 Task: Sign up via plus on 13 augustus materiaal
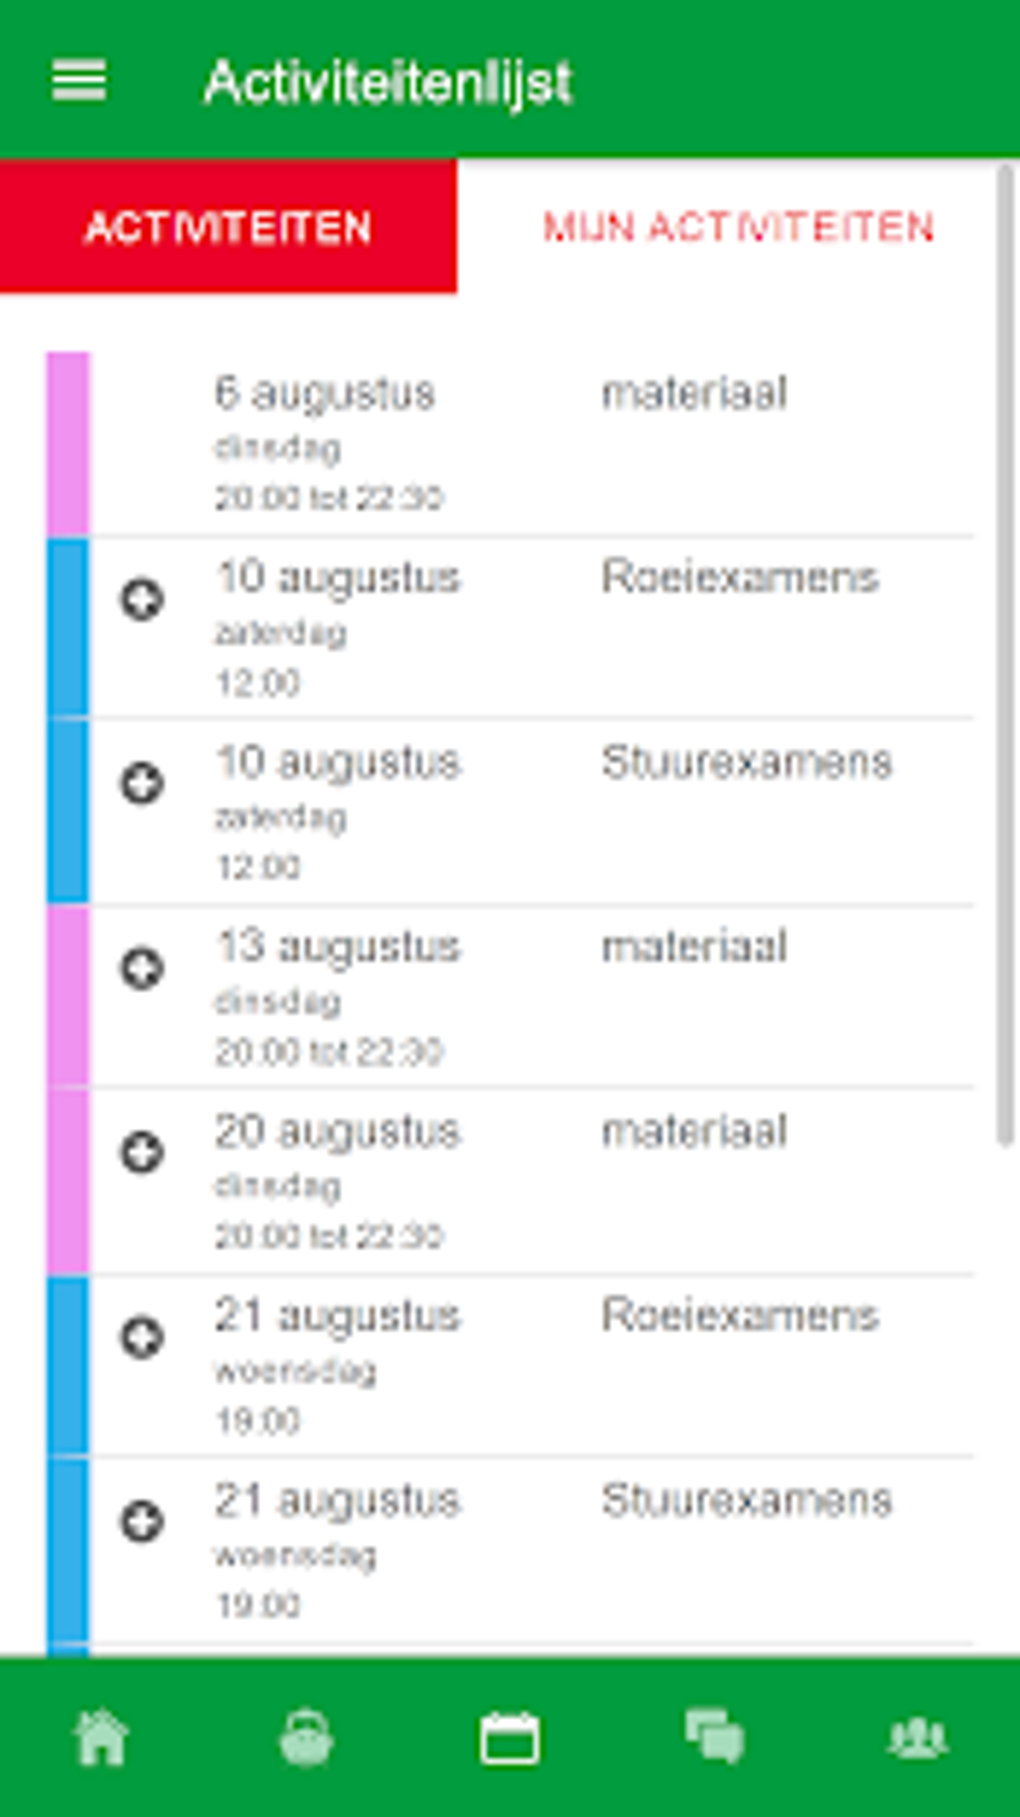(142, 968)
